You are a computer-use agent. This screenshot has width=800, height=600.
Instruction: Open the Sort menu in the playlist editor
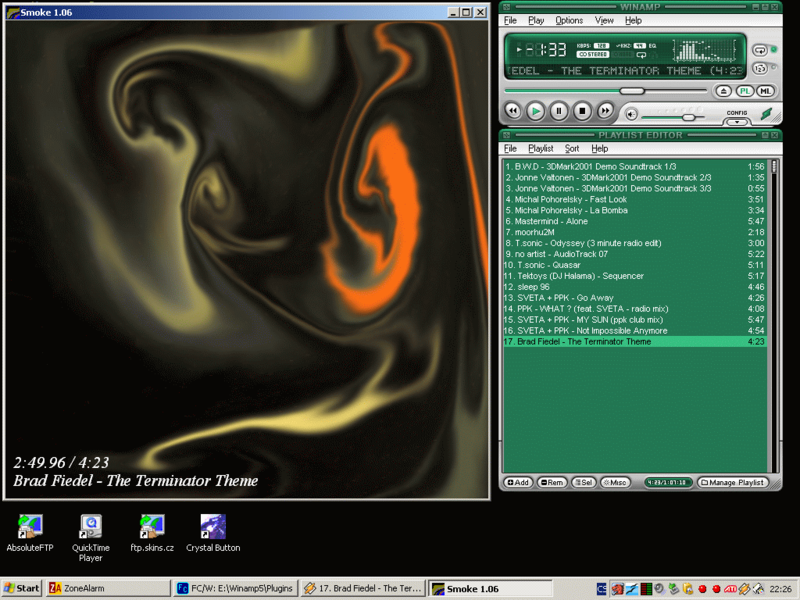point(572,148)
